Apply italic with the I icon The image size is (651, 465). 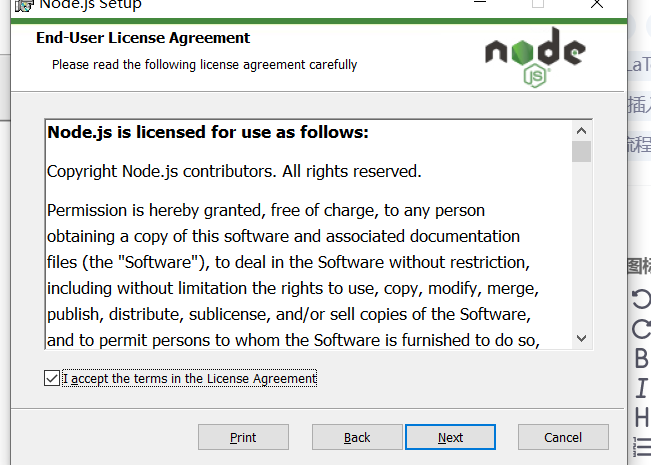pyautogui.click(x=642, y=388)
